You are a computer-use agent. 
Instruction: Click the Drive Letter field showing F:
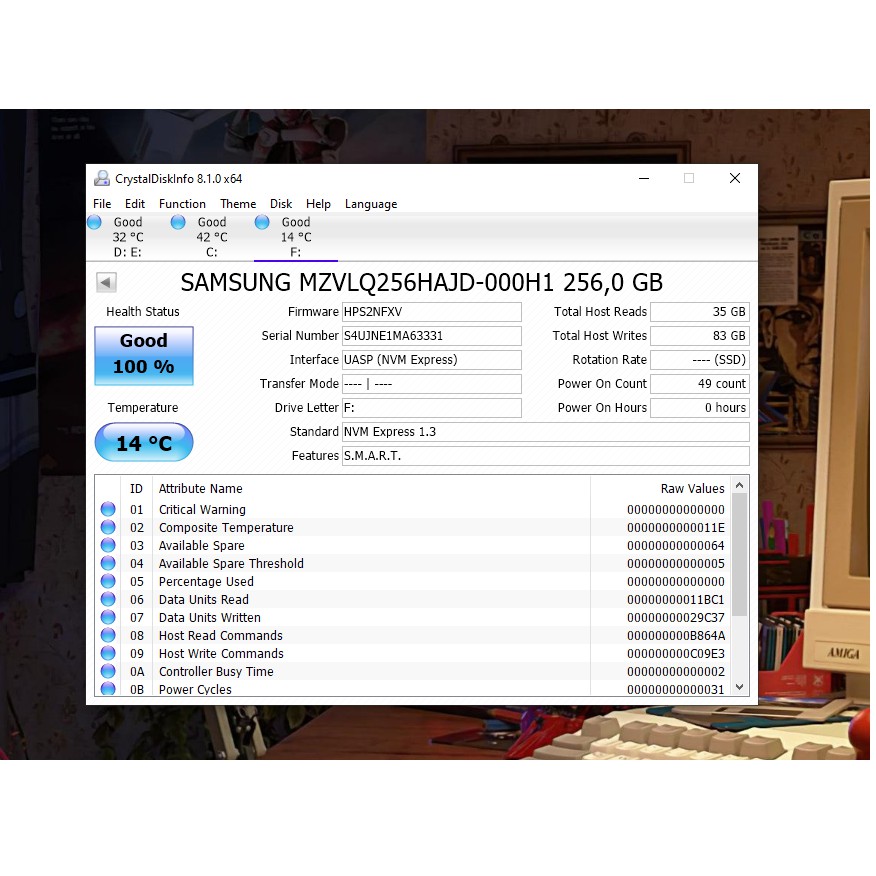(x=431, y=407)
